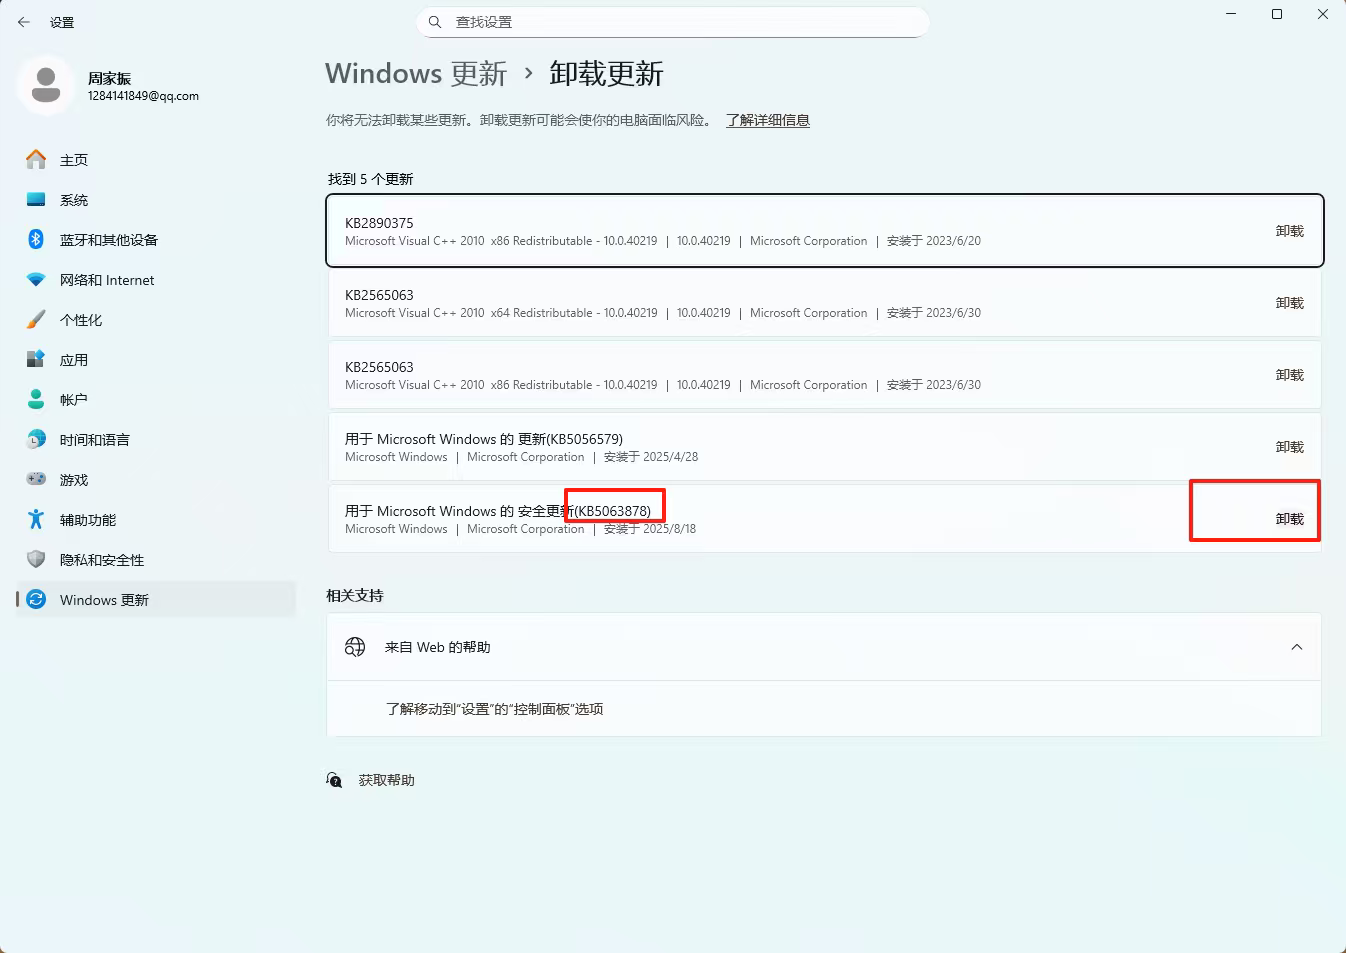Open 隐私和安全性 shield icon

tap(36, 560)
